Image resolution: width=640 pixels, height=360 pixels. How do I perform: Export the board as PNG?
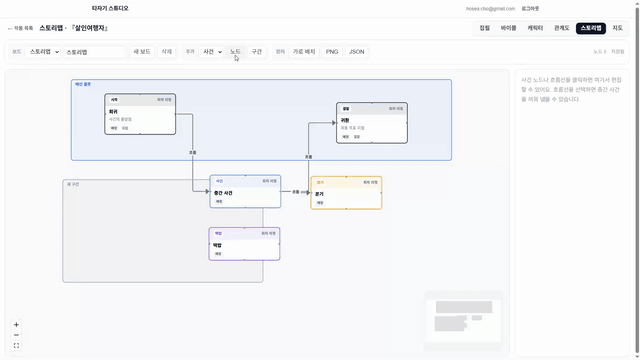[332, 52]
